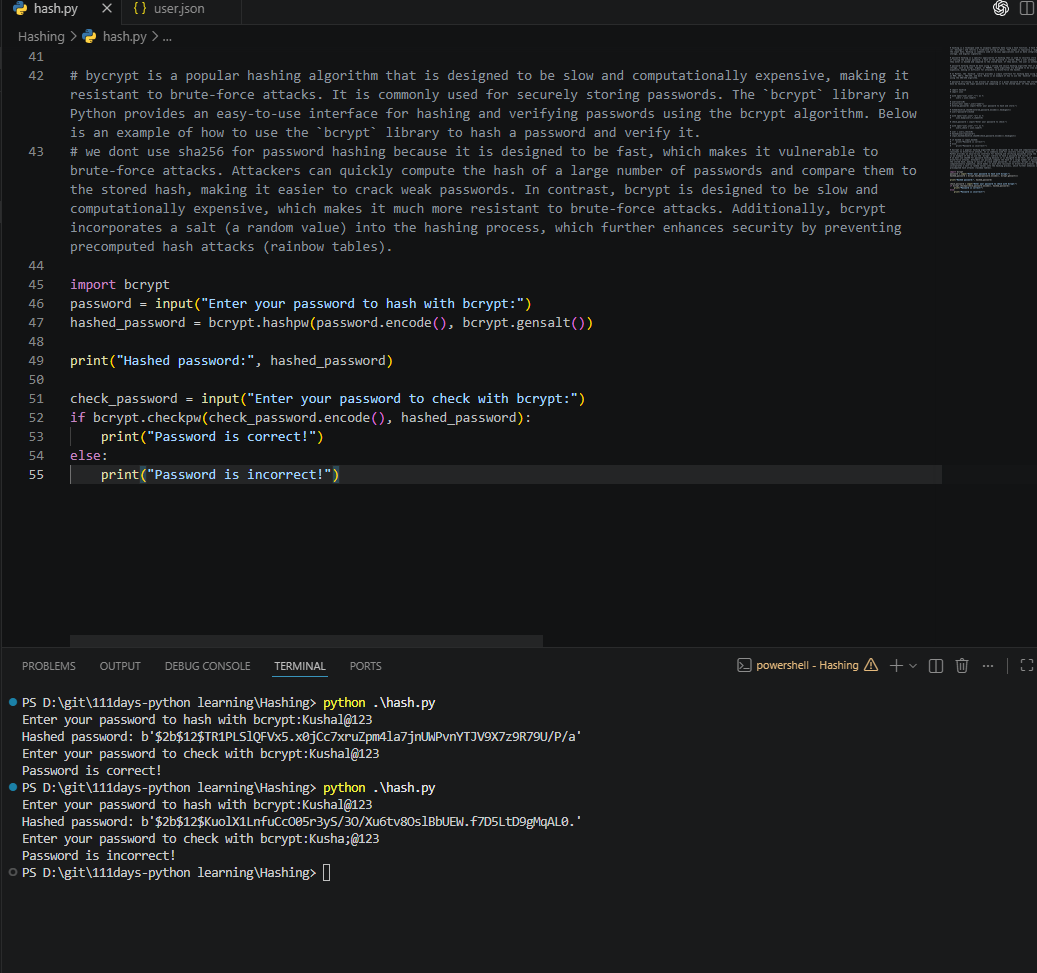This screenshot has height=973, width=1037.
Task: Click the terminal warning triangle icon
Action: [x=871, y=665]
